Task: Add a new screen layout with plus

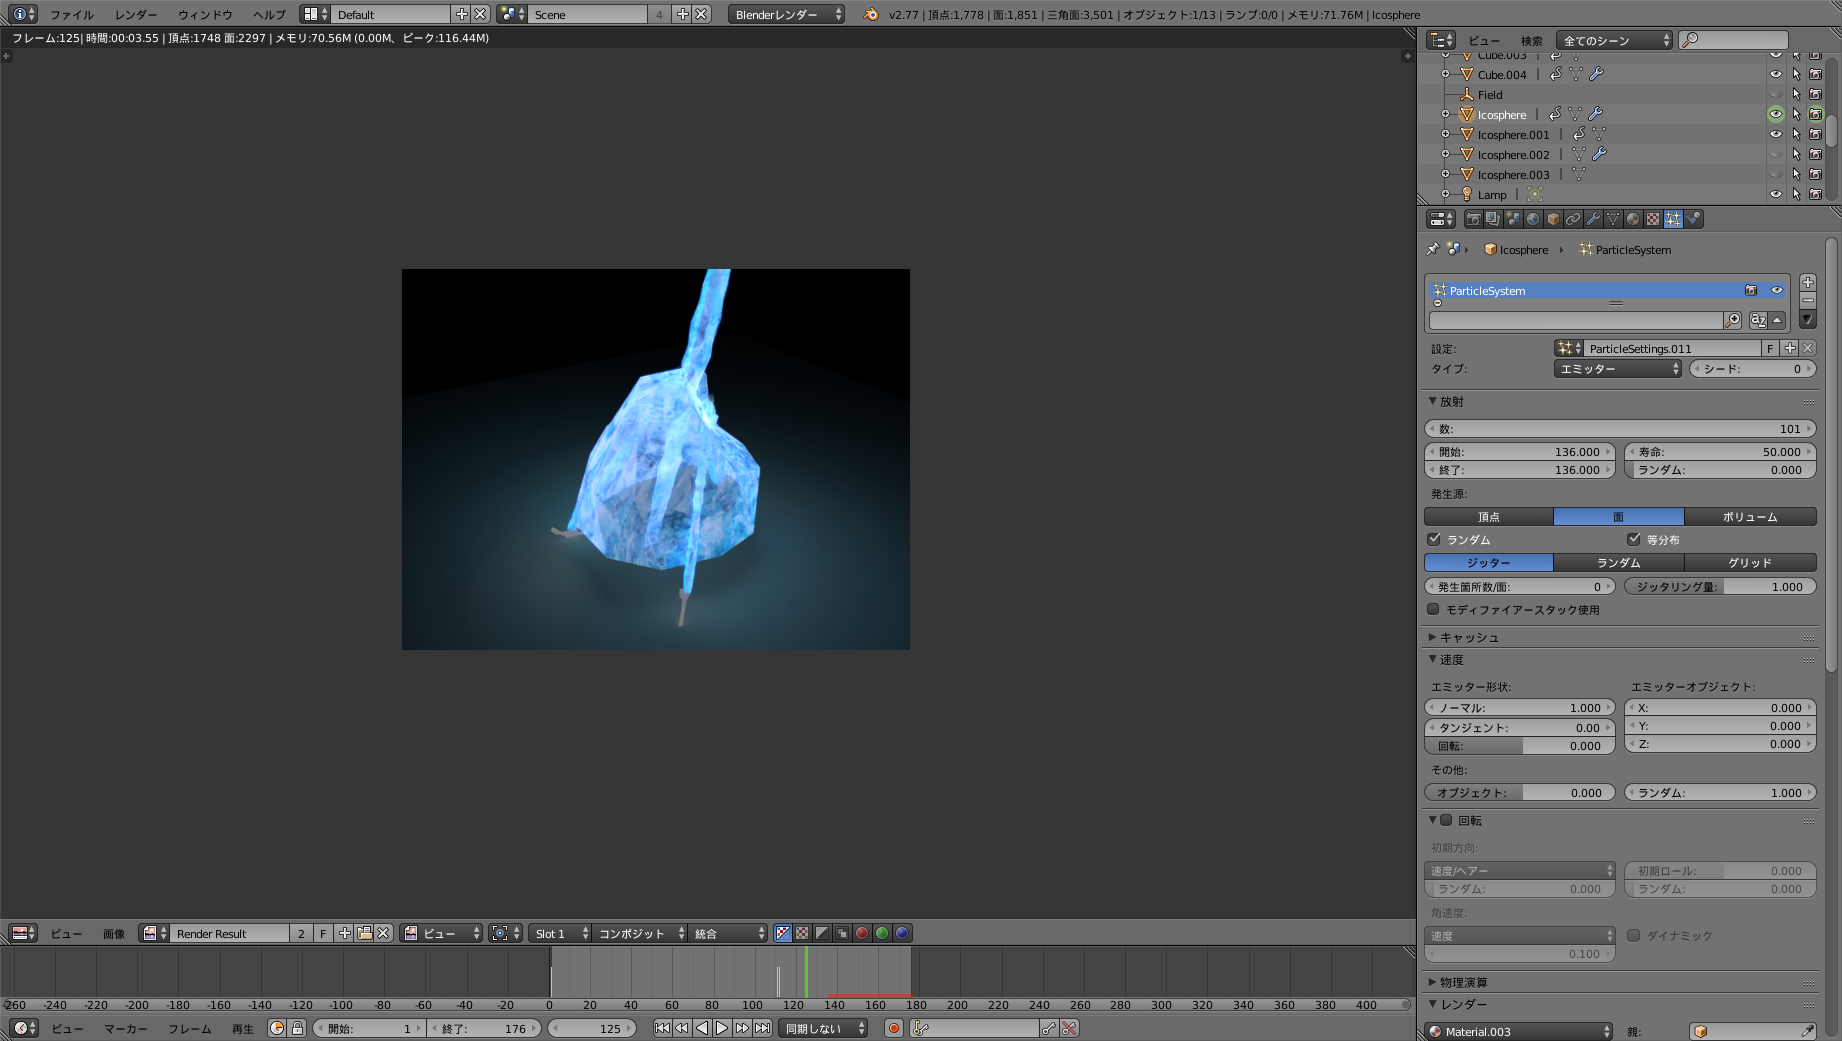Action: coord(461,14)
